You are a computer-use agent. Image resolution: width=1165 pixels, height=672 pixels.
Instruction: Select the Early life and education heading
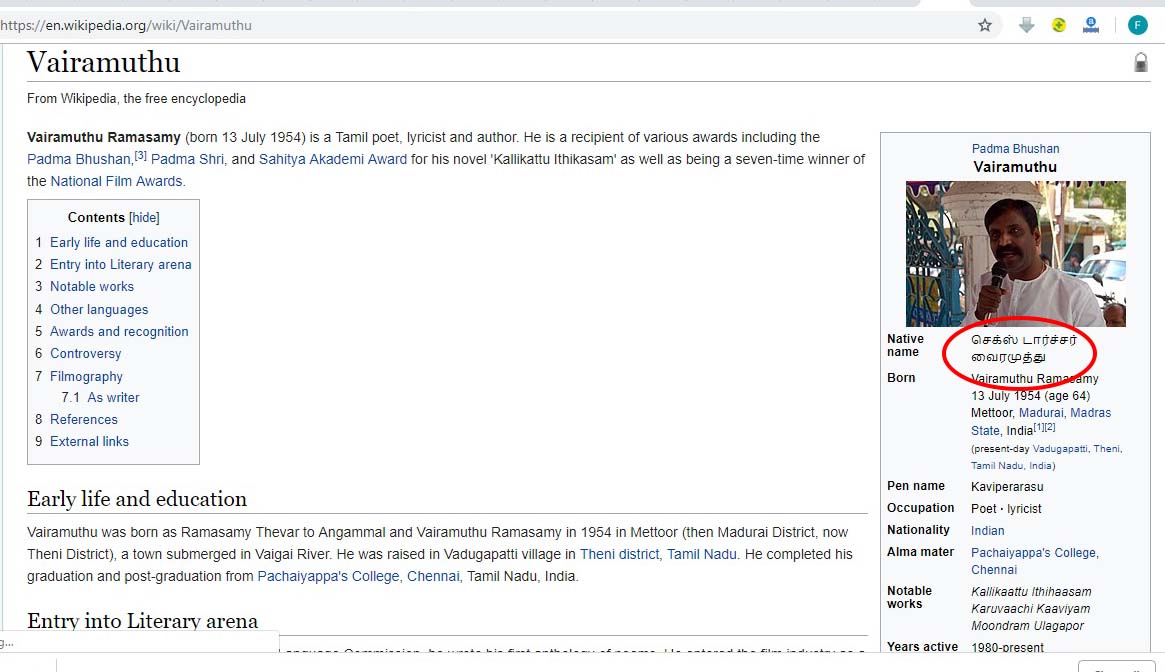click(137, 499)
